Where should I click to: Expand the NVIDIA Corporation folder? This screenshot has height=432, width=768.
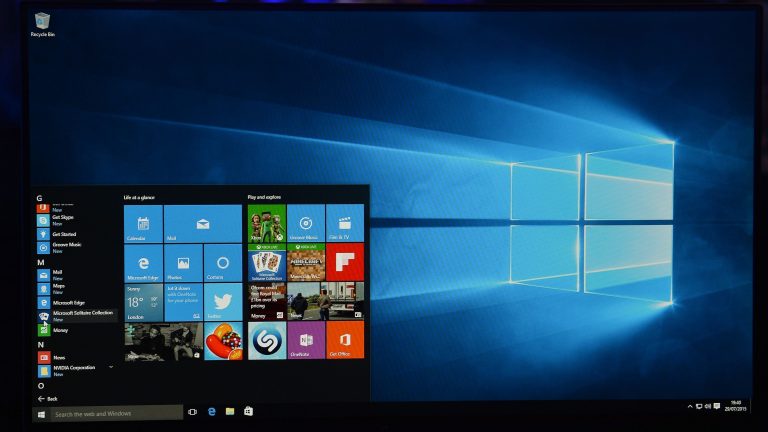tap(110, 367)
